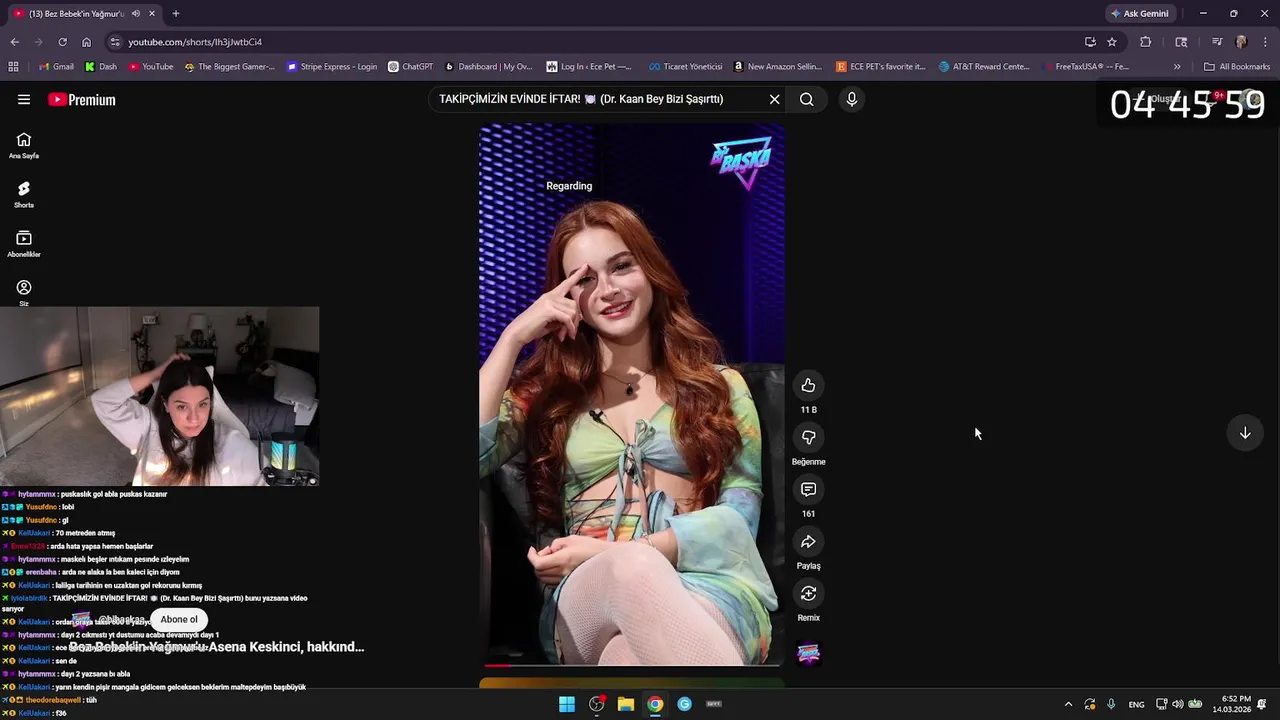Image resolution: width=1280 pixels, height=720 pixels.
Task: Open Ana Sayfa in the sidebar
Action: (24, 145)
